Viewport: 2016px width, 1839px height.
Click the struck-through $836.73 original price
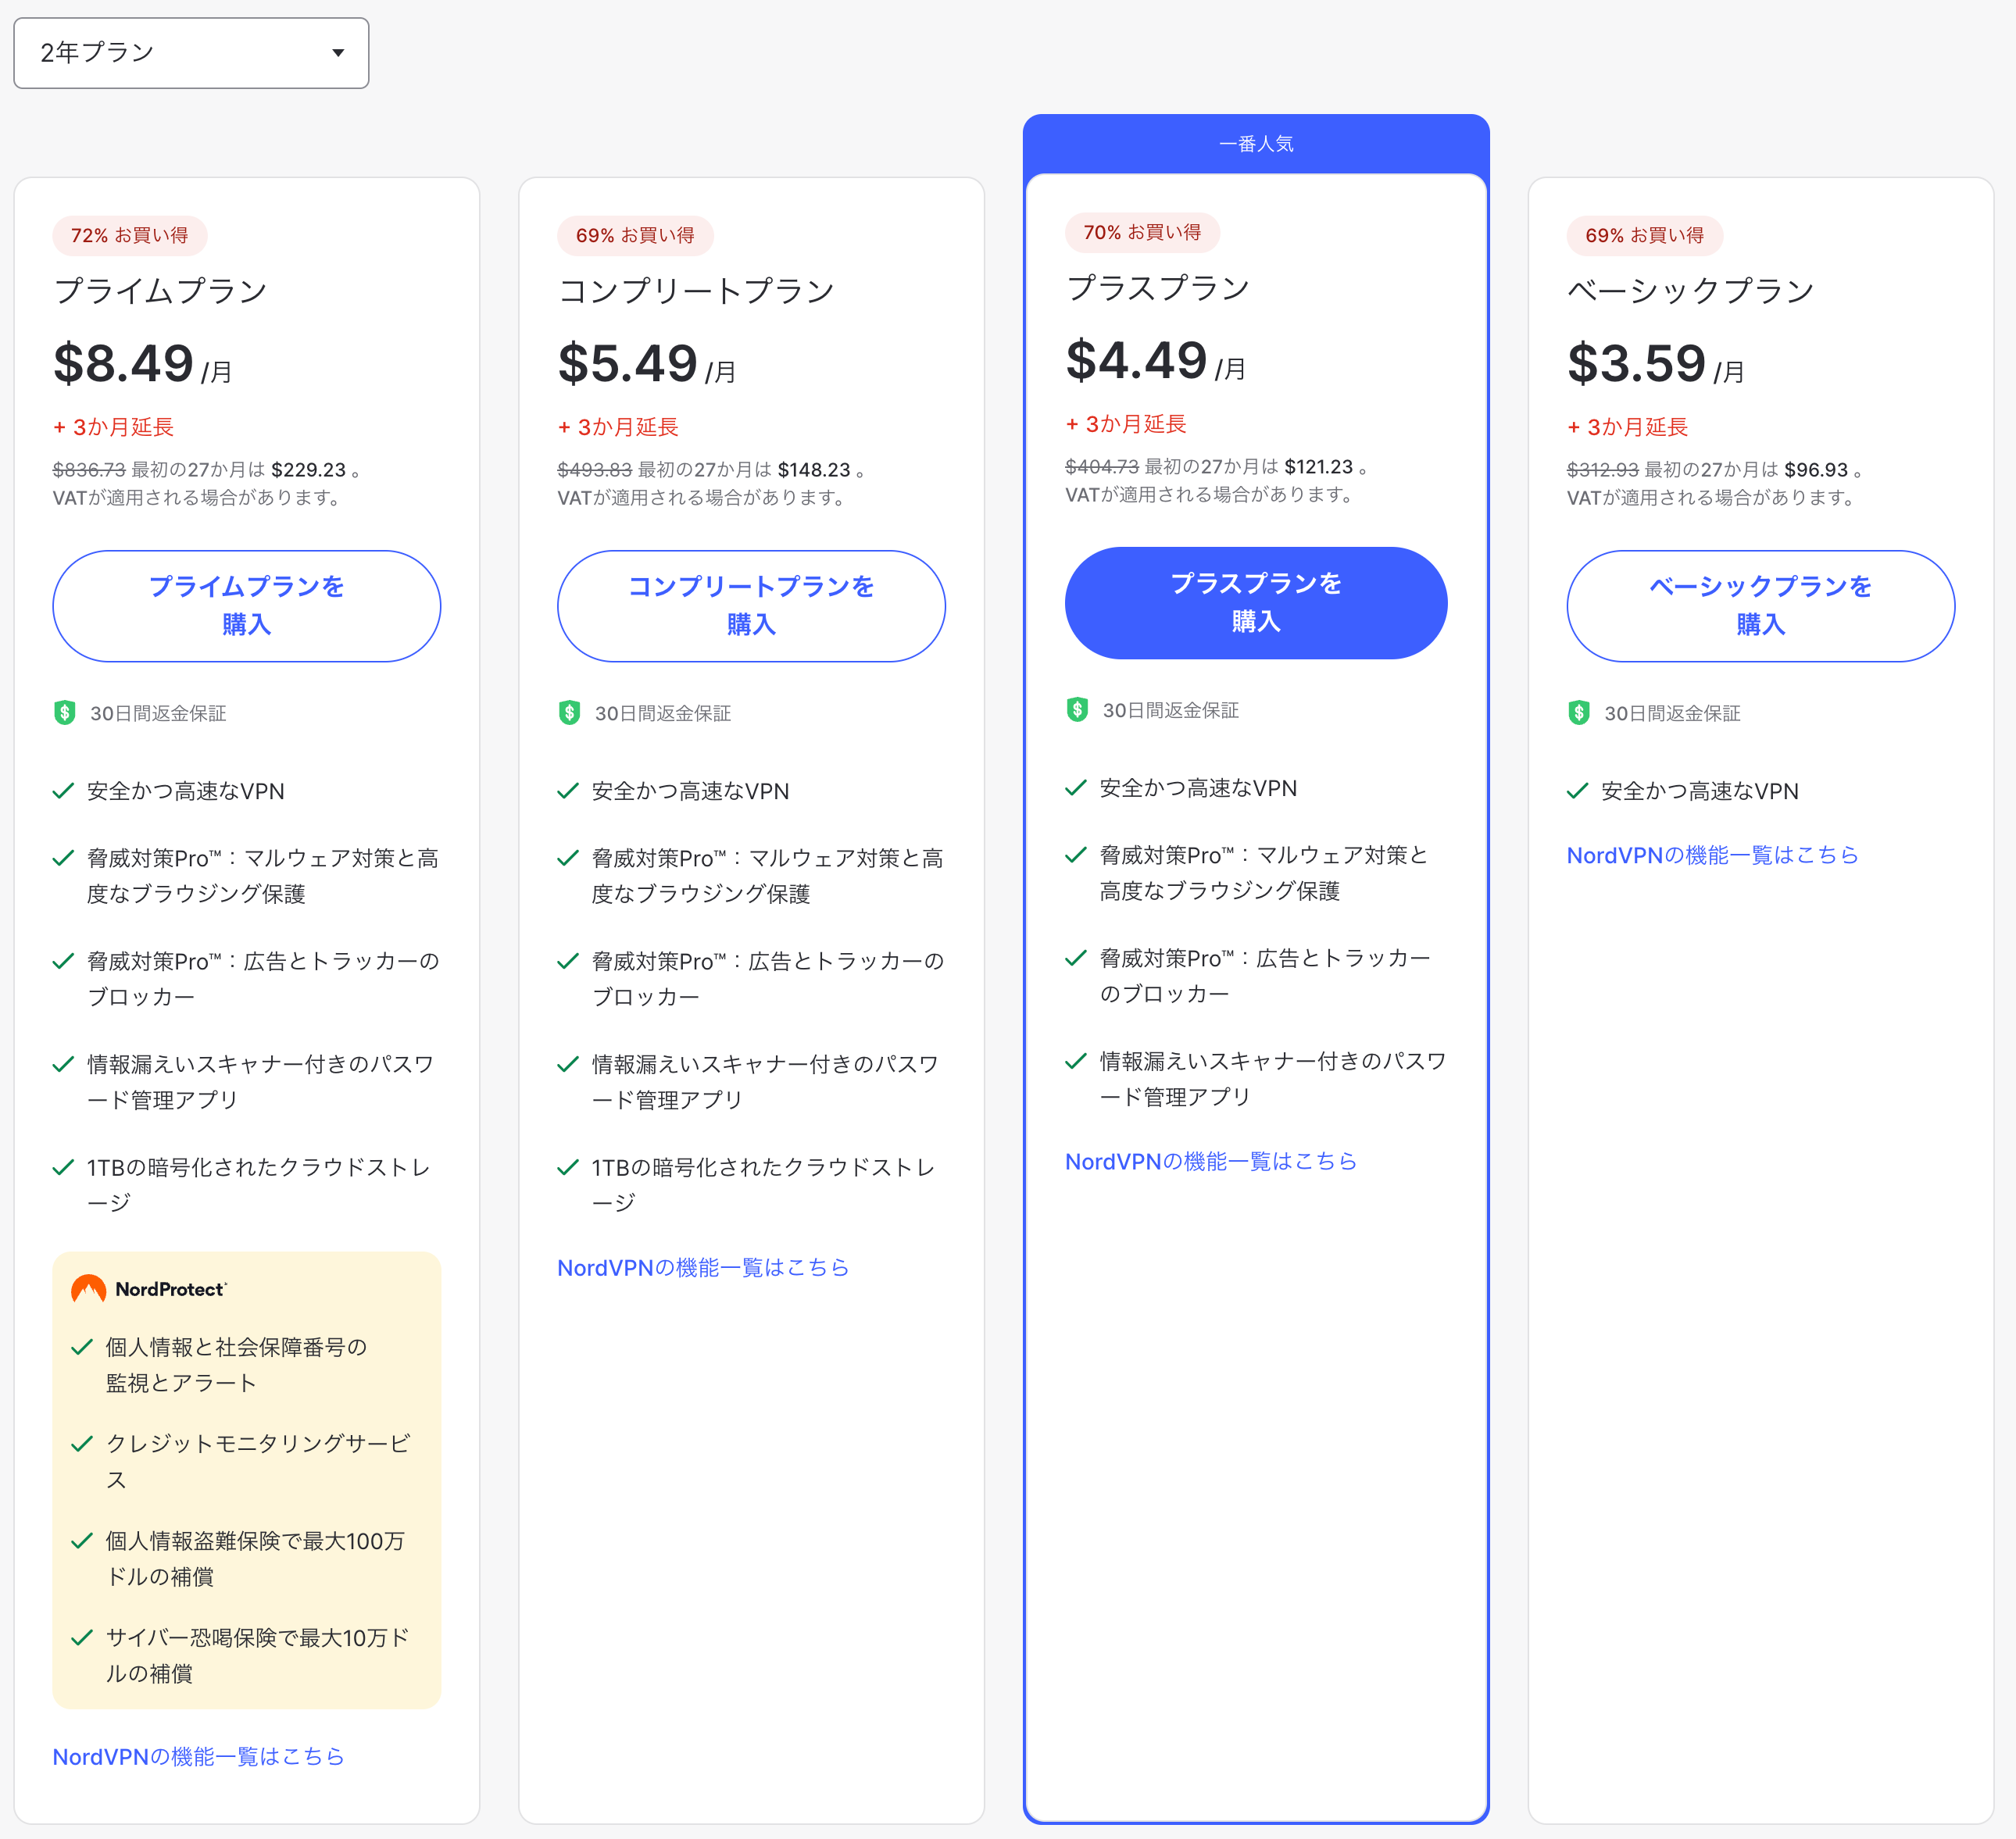89,469
